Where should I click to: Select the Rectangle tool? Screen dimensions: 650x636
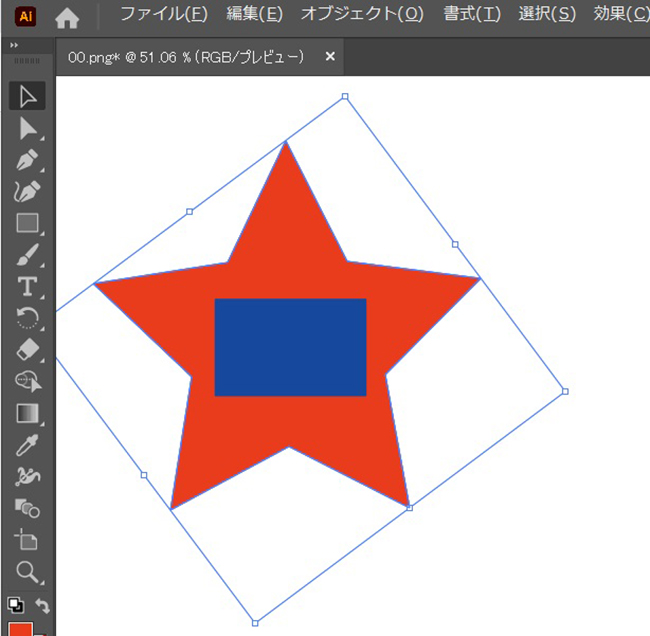tap(27, 223)
